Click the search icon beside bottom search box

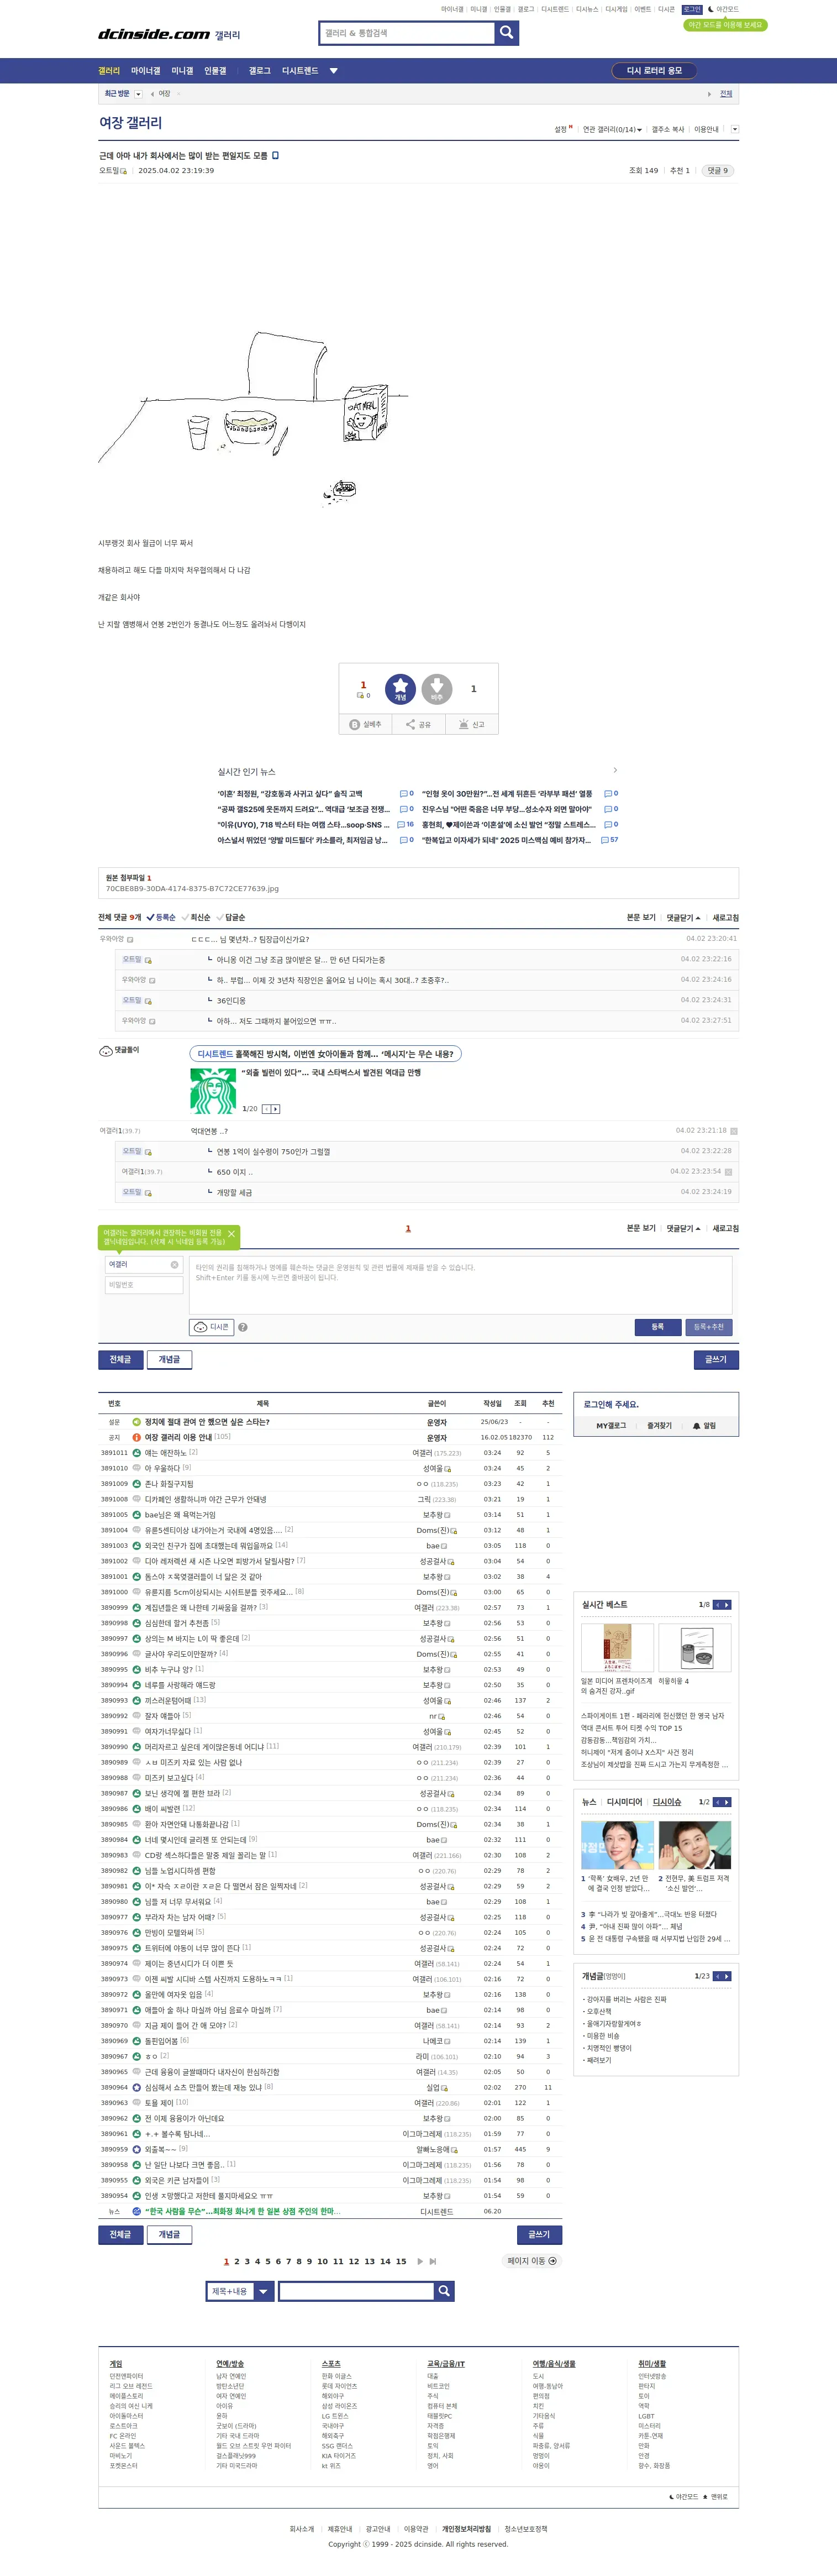point(444,2290)
